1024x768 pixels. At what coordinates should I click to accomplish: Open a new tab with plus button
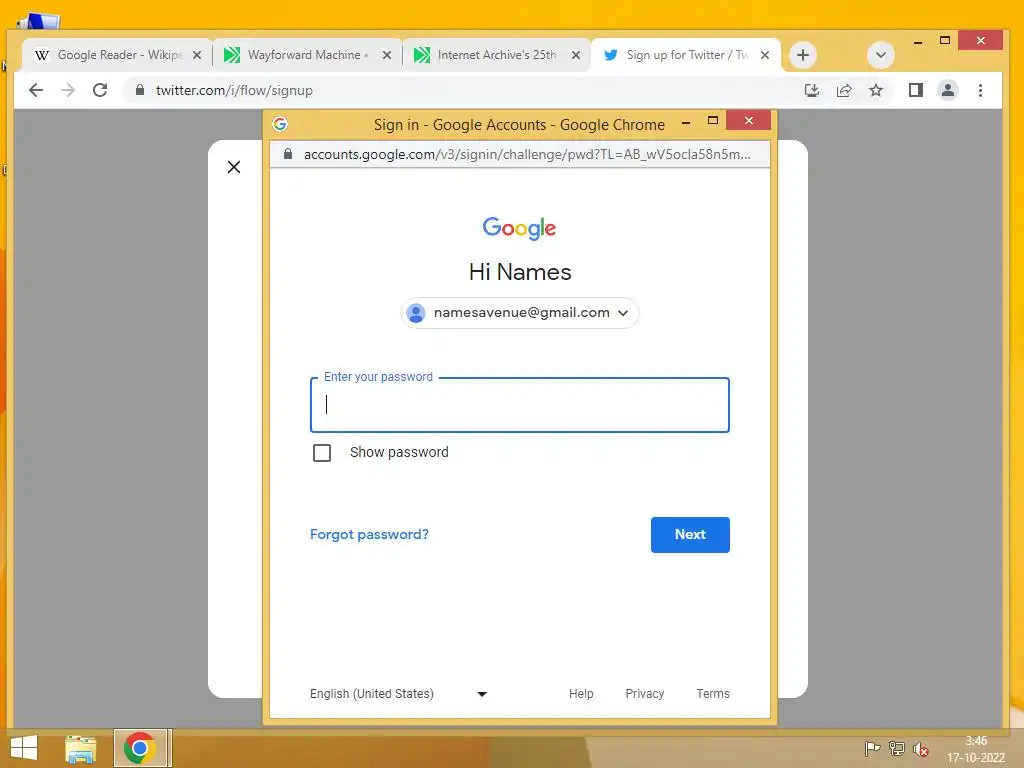(803, 55)
